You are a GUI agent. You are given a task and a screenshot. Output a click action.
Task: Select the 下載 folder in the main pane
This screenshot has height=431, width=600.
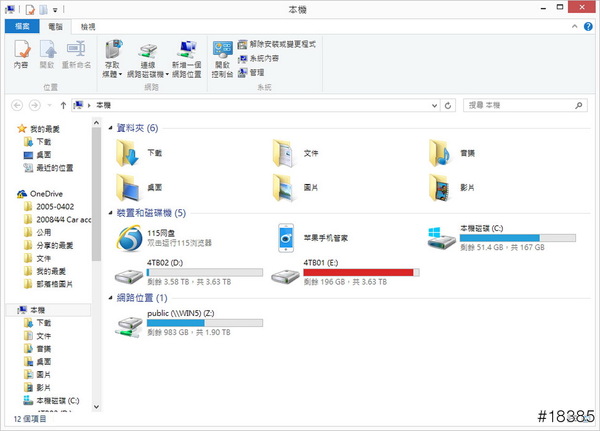pos(139,153)
